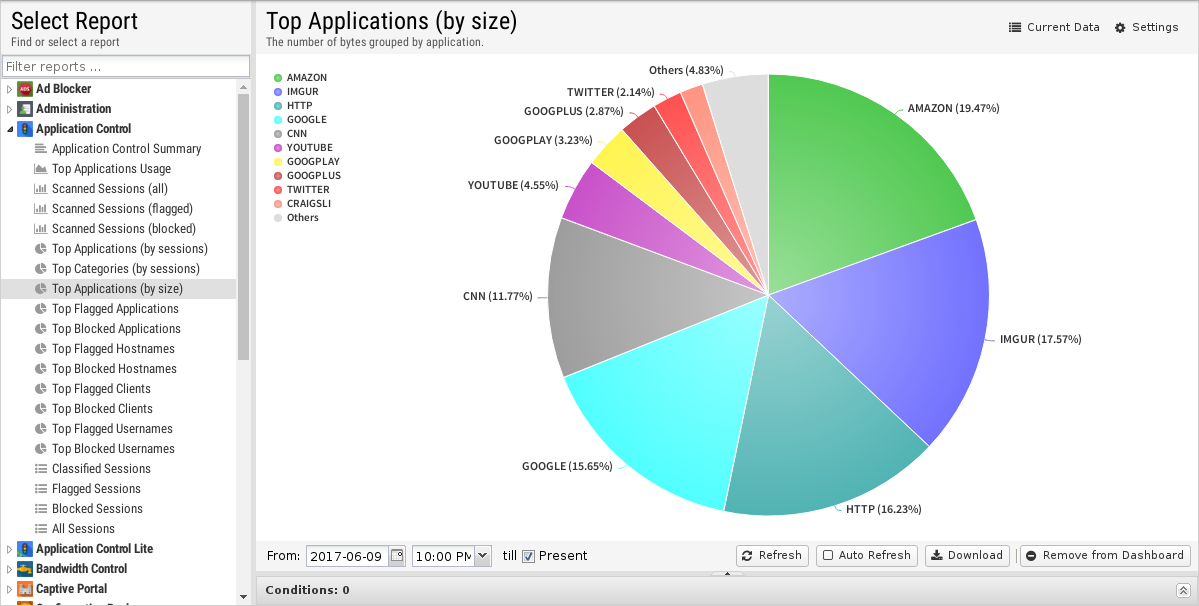This screenshot has width=1199, height=606.
Task: Toggle the GOOGPLAY legend color dot
Action: (x=278, y=162)
